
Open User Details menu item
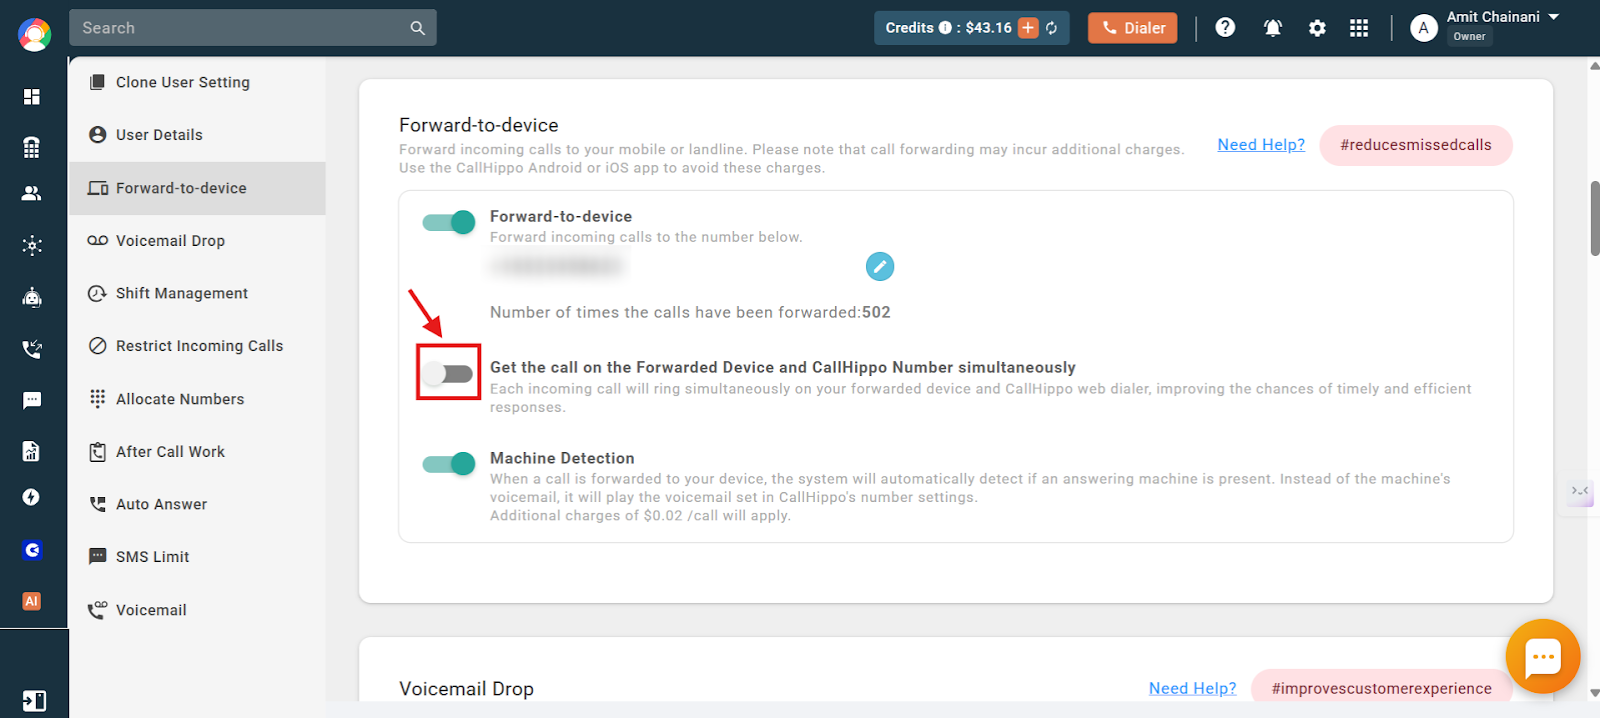pos(197,135)
